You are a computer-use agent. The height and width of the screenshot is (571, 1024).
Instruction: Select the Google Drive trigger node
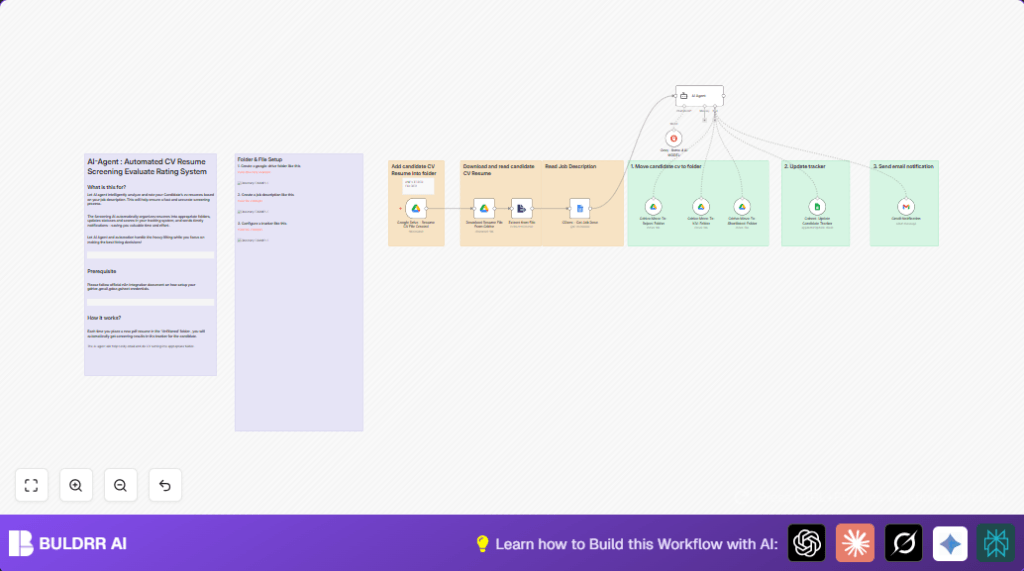(x=415, y=208)
